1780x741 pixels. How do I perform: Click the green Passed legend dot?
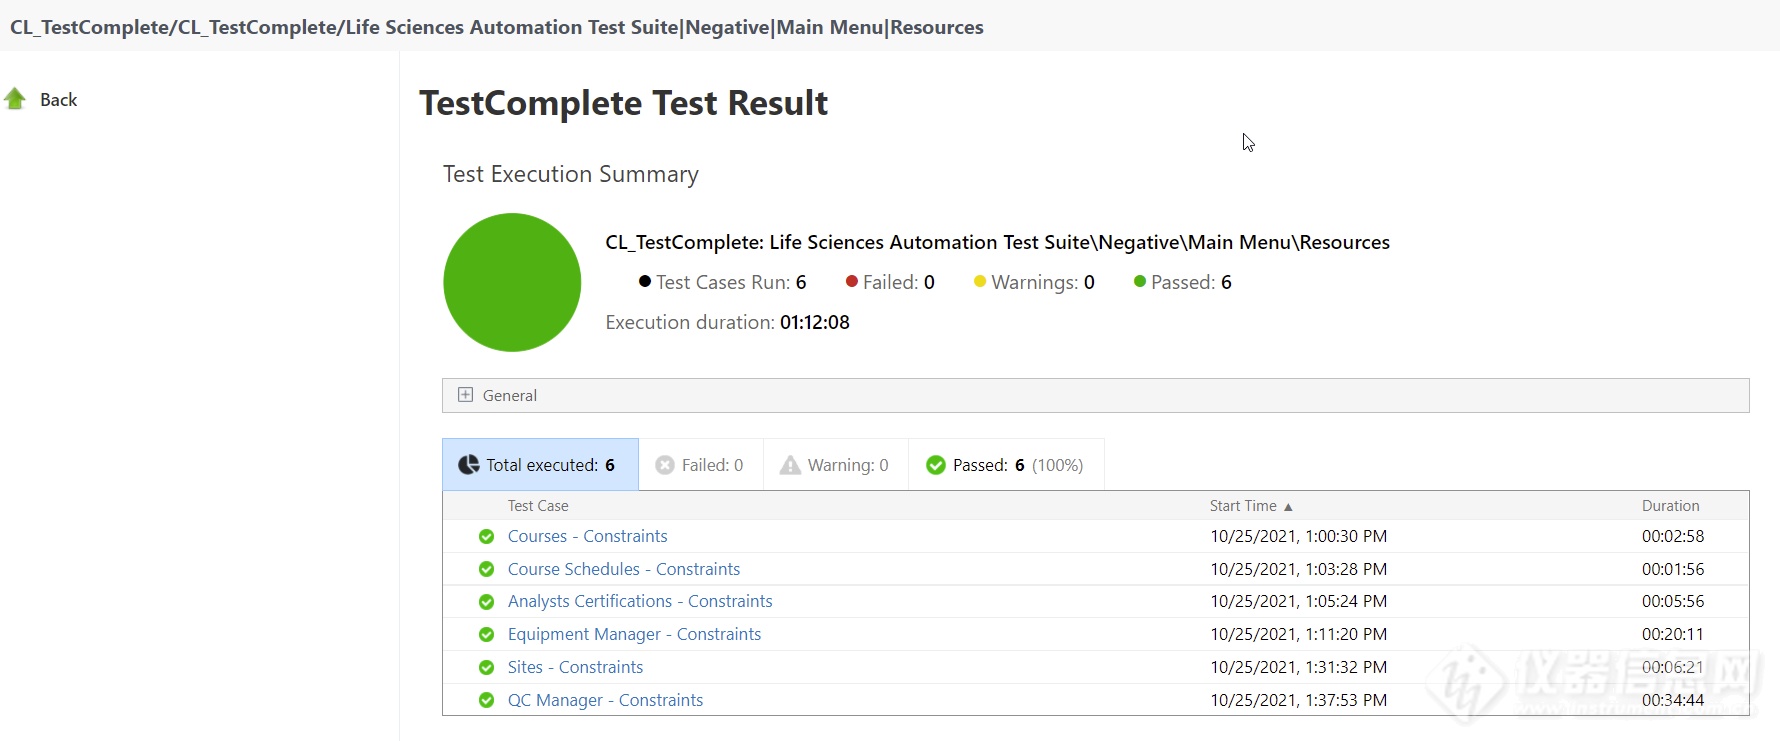point(1140,281)
